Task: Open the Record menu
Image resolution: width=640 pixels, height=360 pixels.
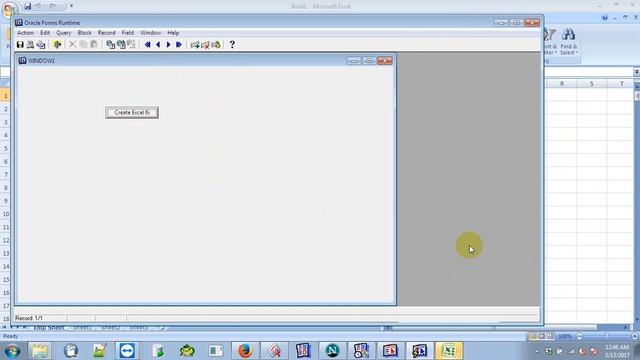Action: [107, 33]
